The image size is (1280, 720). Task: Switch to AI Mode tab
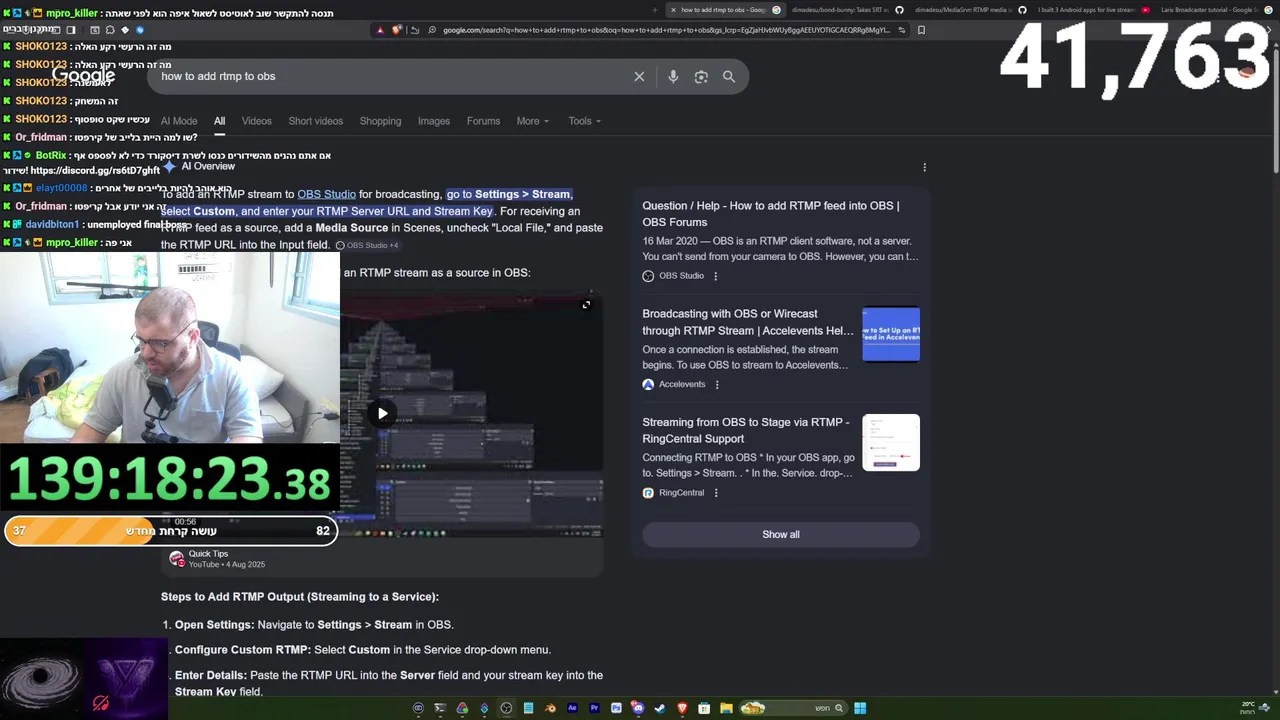179,121
